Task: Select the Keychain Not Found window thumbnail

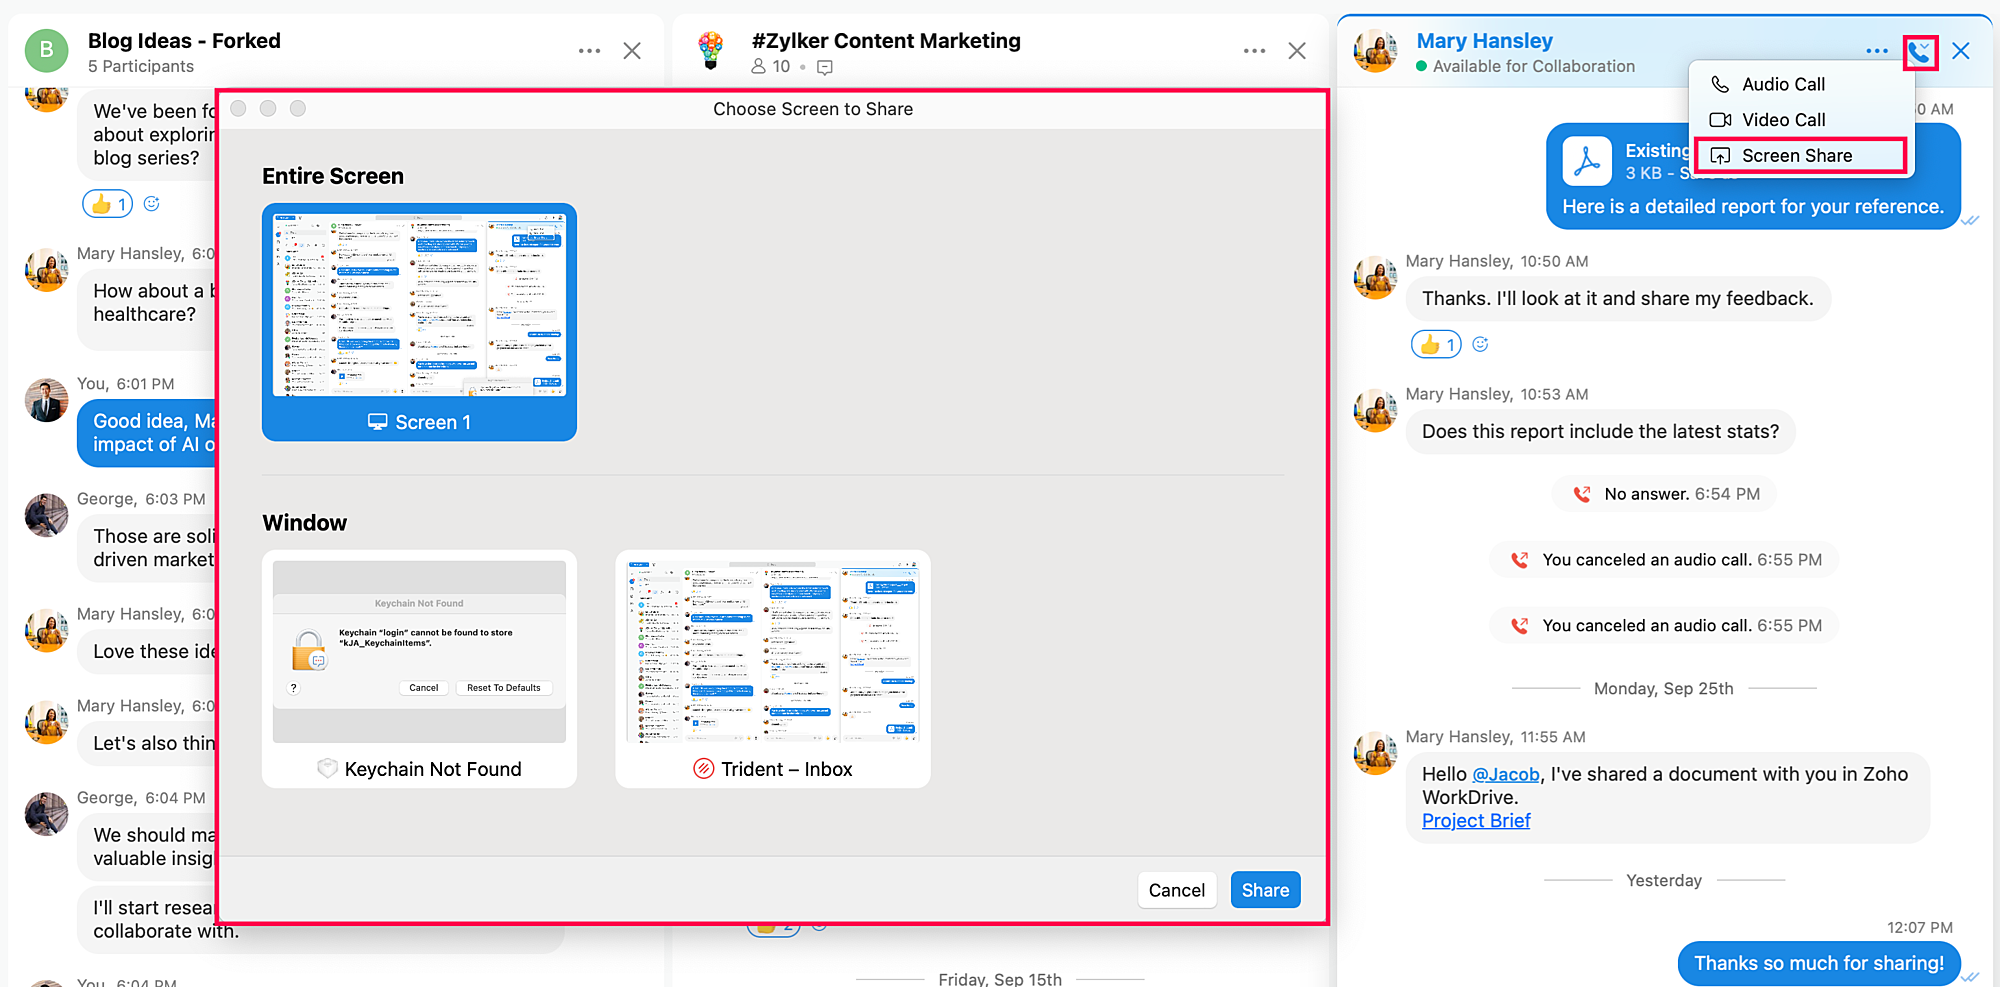Action: coord(419,669)
